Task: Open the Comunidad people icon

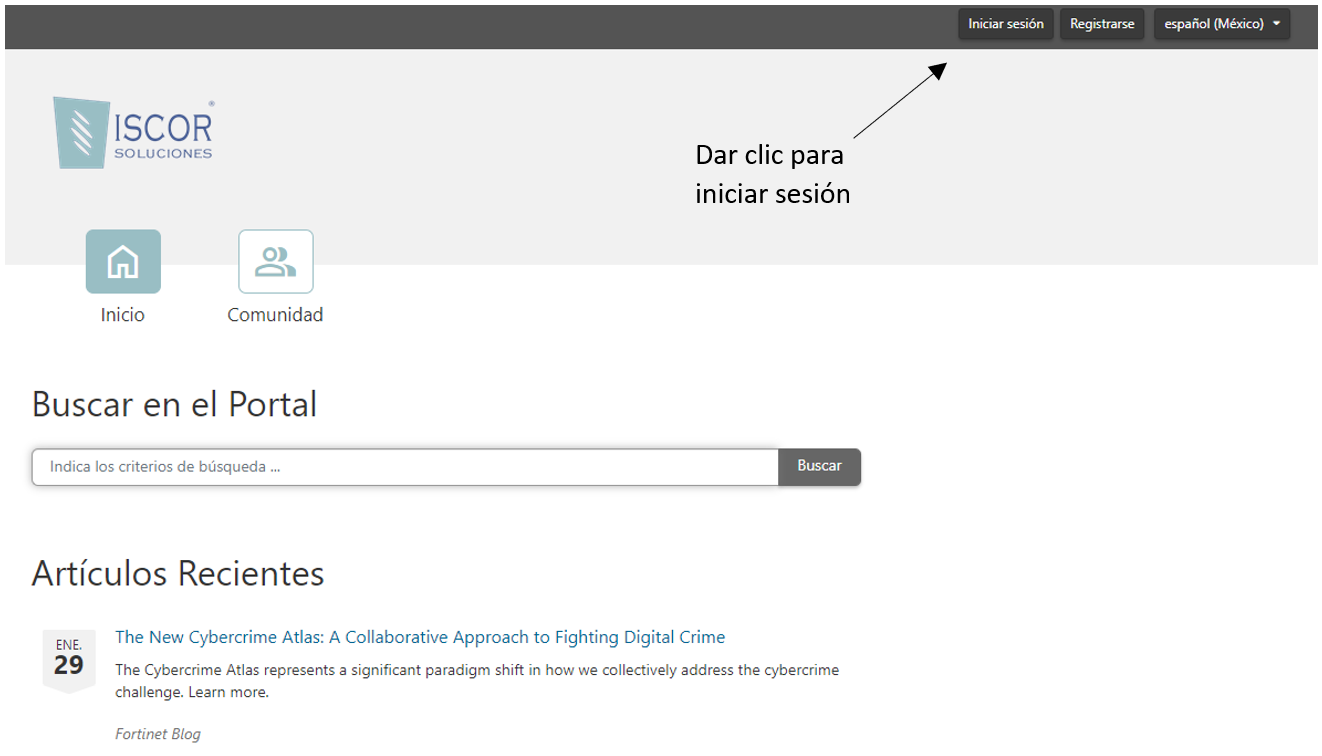Action: pos(275,262)
